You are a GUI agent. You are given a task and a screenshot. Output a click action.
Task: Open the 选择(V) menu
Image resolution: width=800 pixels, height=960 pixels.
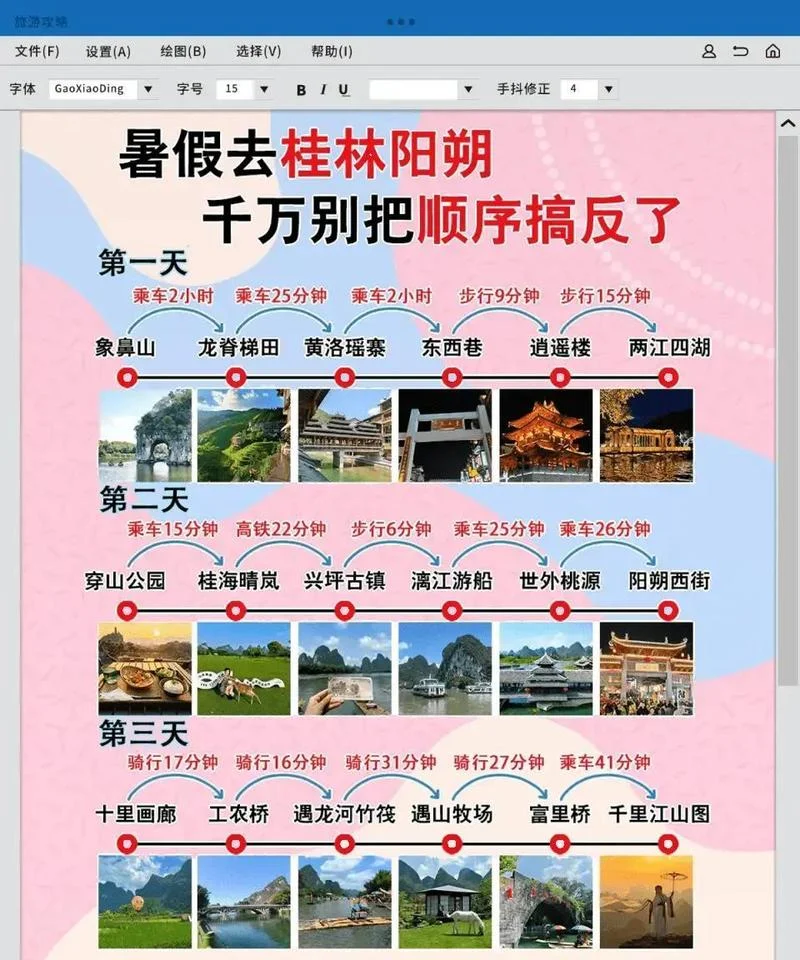coord(258,51)
